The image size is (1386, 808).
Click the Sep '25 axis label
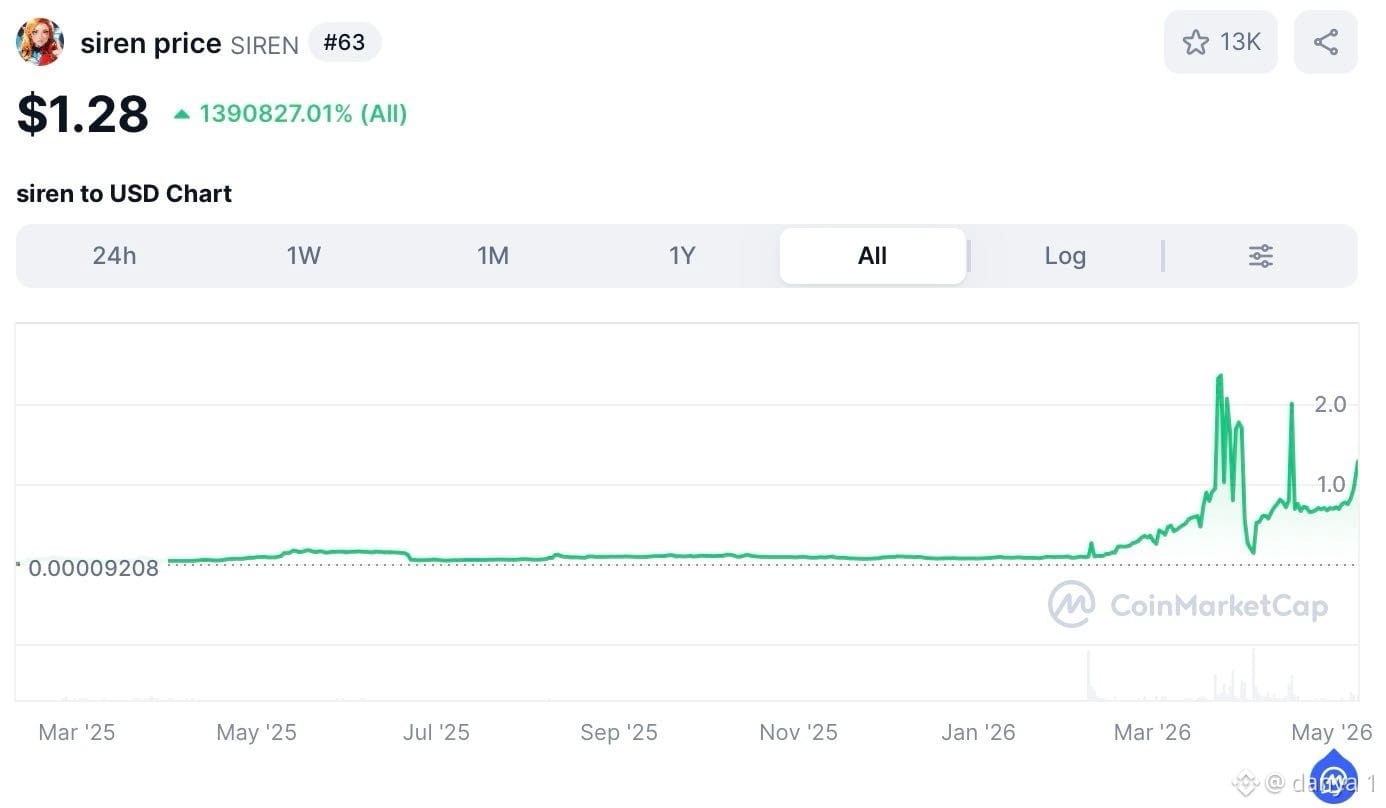click(x=619, y=732)
